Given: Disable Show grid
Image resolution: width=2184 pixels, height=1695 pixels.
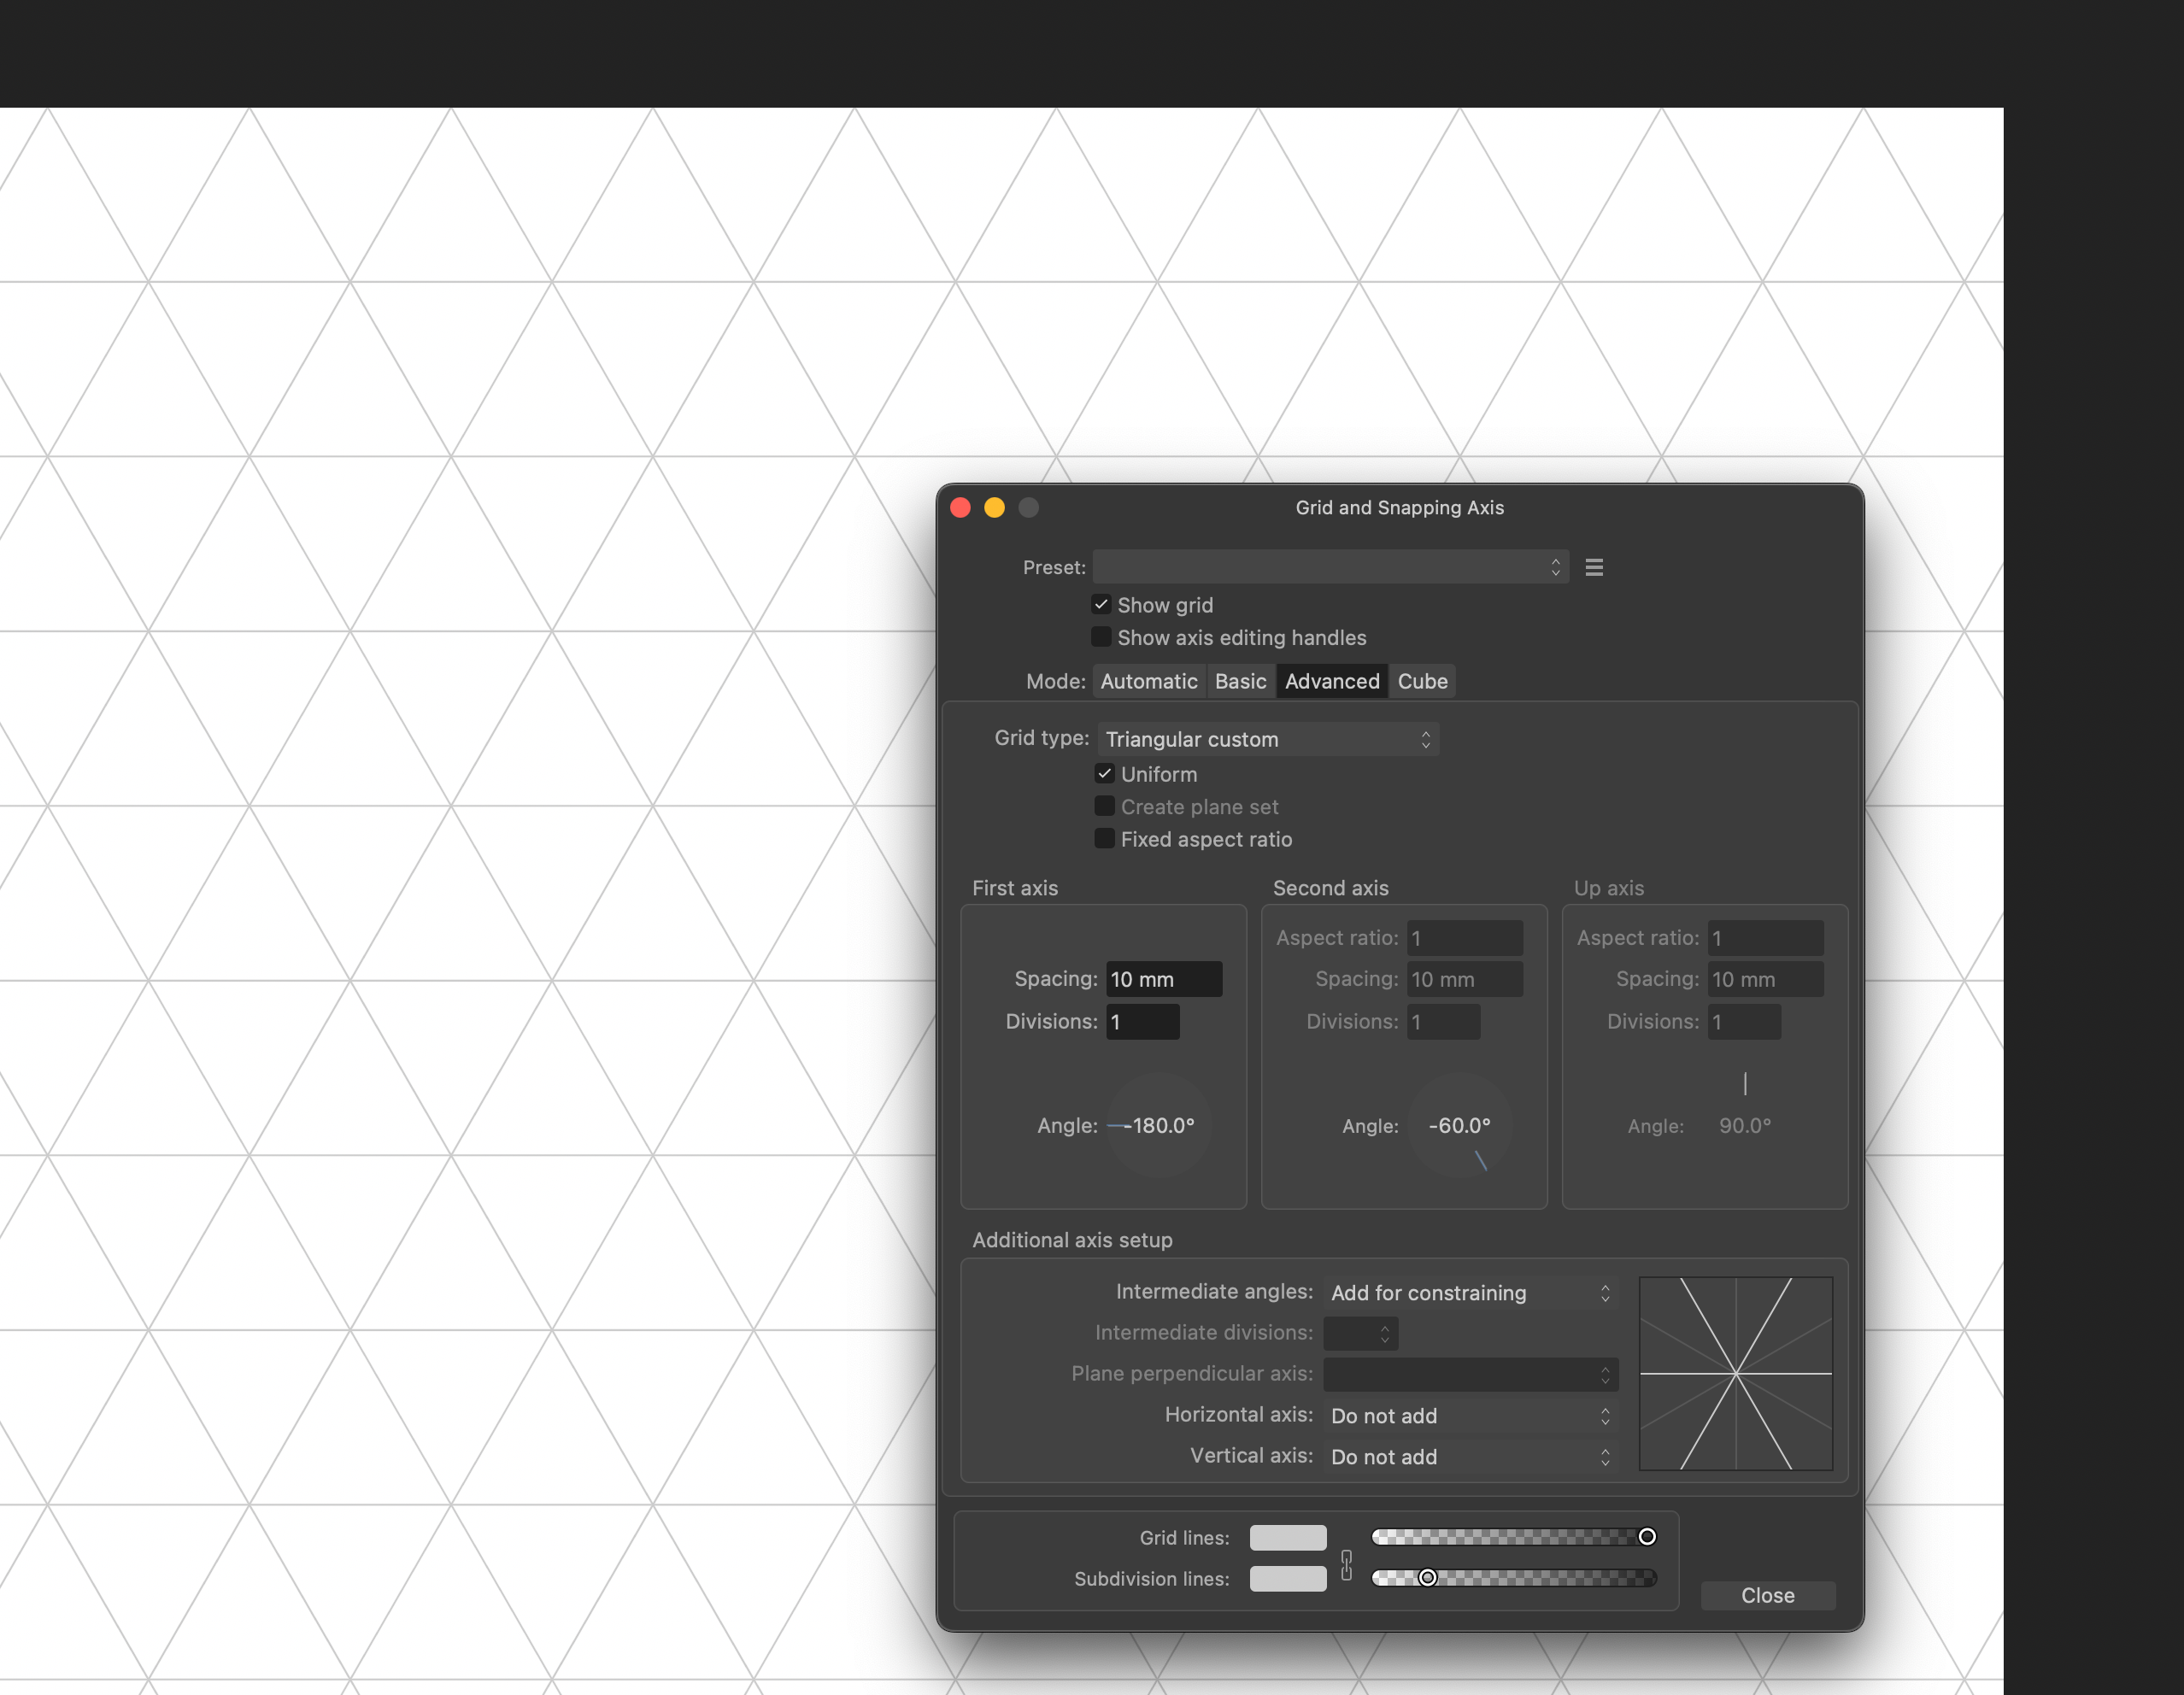Looking at the screenshot, I should 1101,604.
